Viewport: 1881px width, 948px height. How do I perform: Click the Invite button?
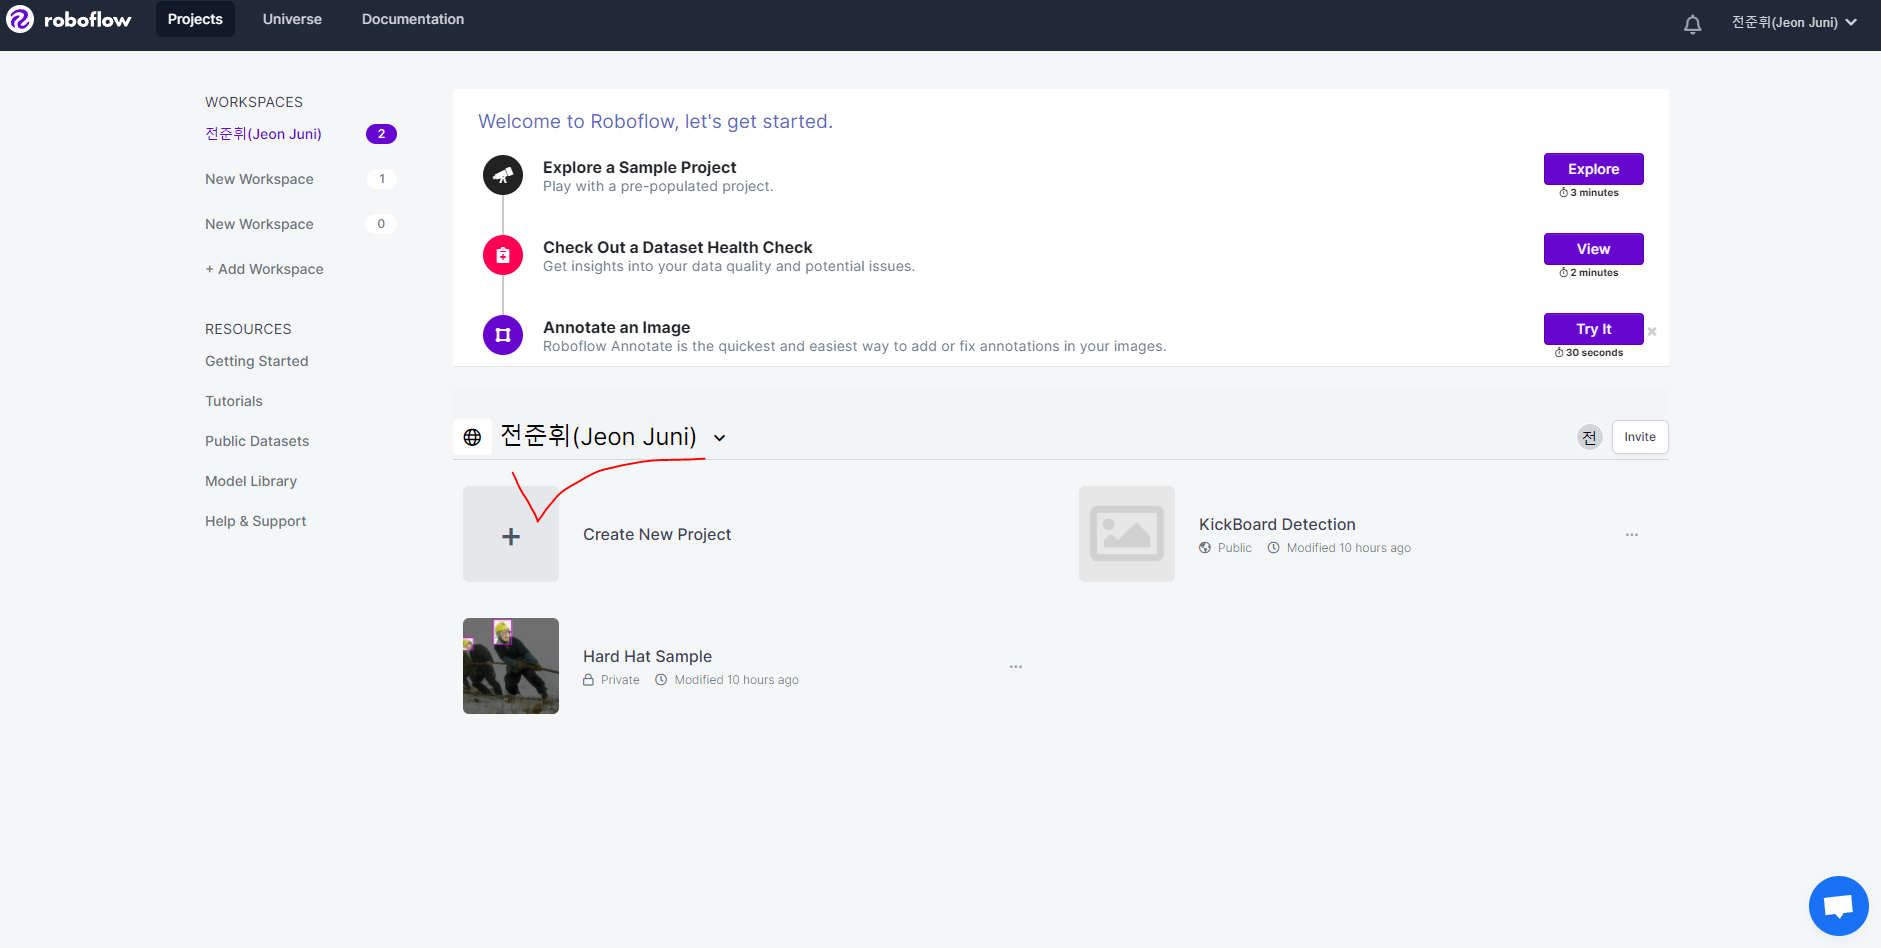click(x=1640, y=437)
